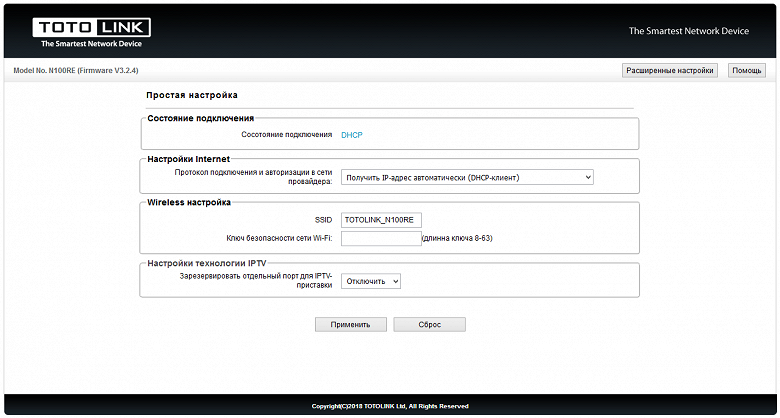780x418 pixels.
Task: Click the 'Сосотояние подключения' label
Action: 287,135
